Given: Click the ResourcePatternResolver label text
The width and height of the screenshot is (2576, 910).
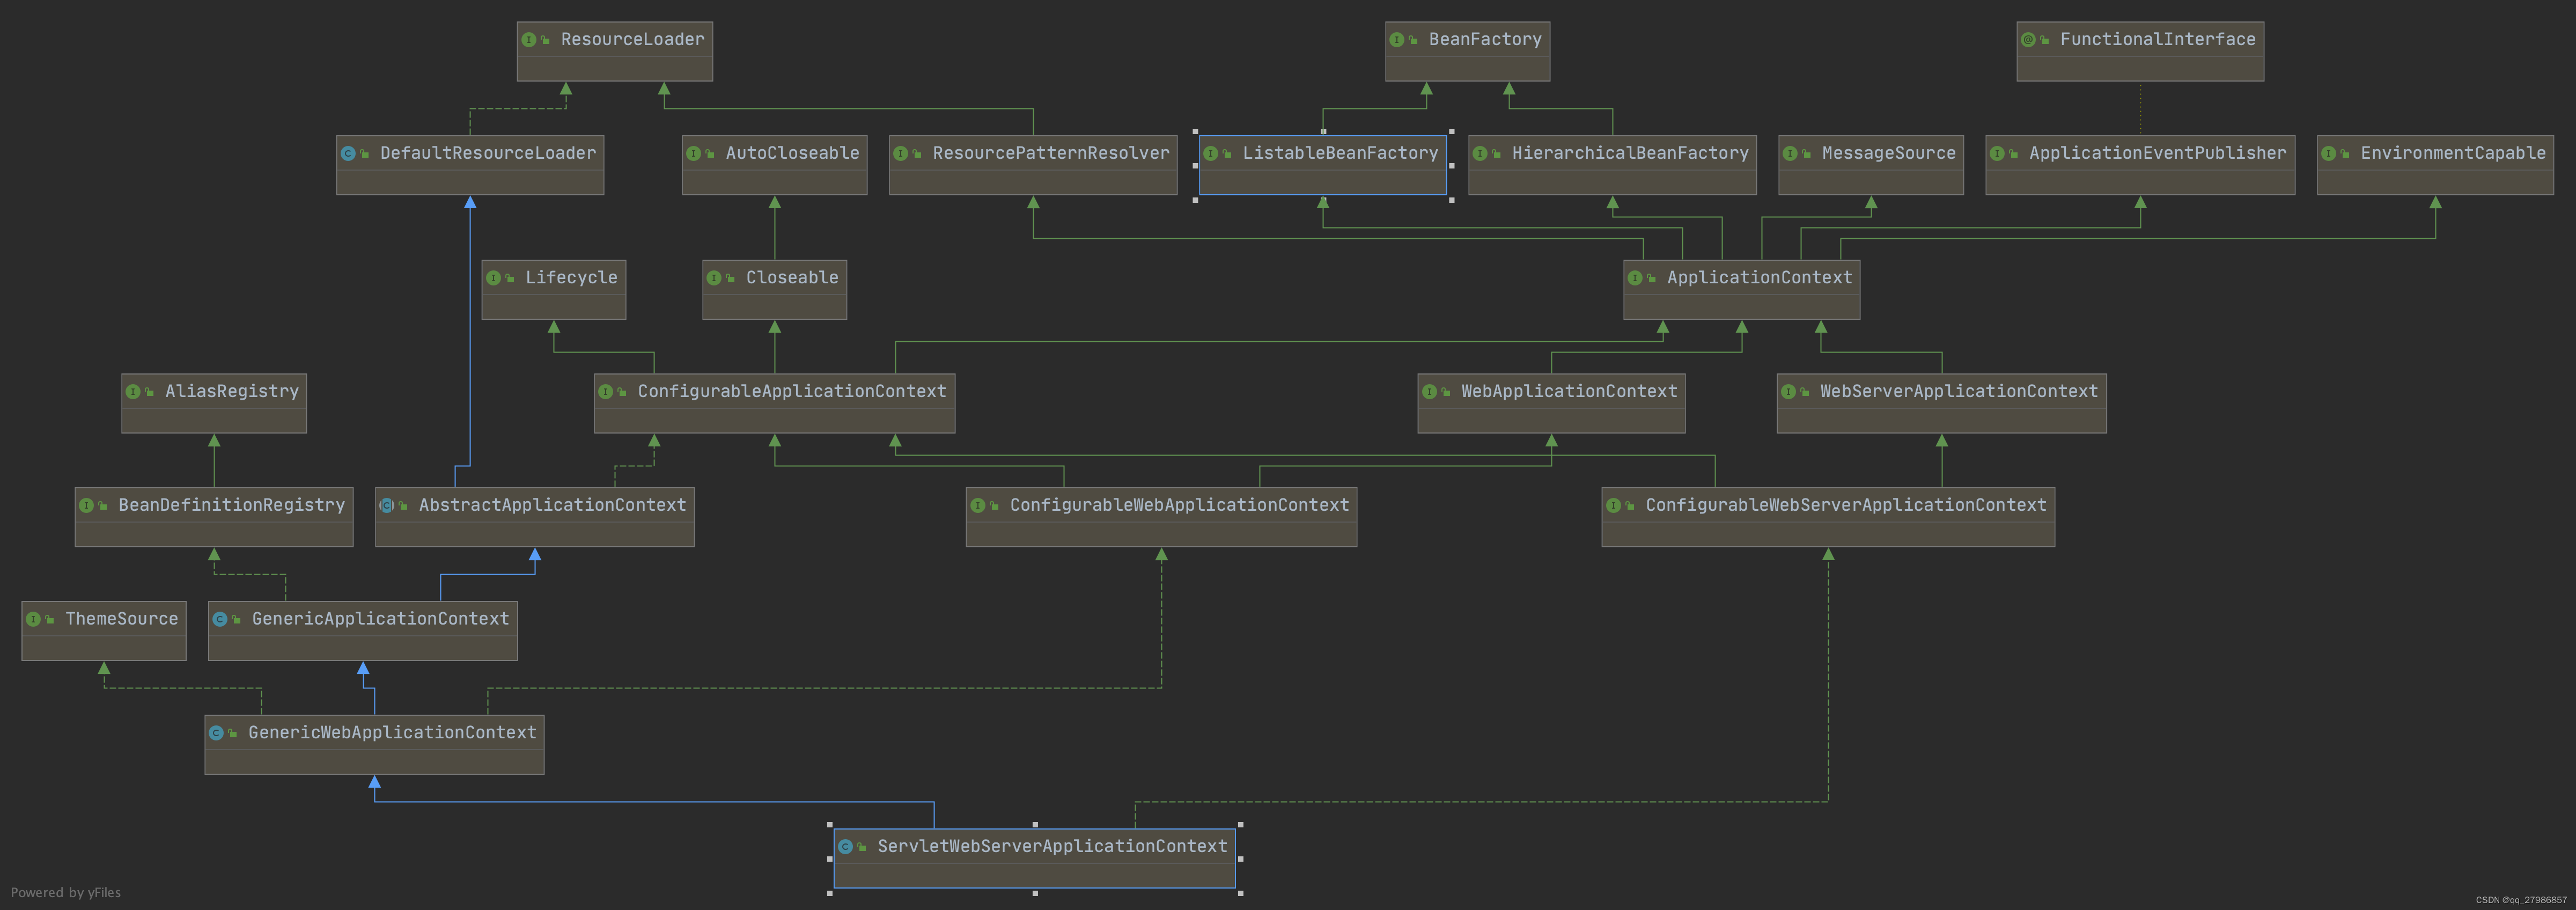Looking at the screenshot, I should (1051, 154).
